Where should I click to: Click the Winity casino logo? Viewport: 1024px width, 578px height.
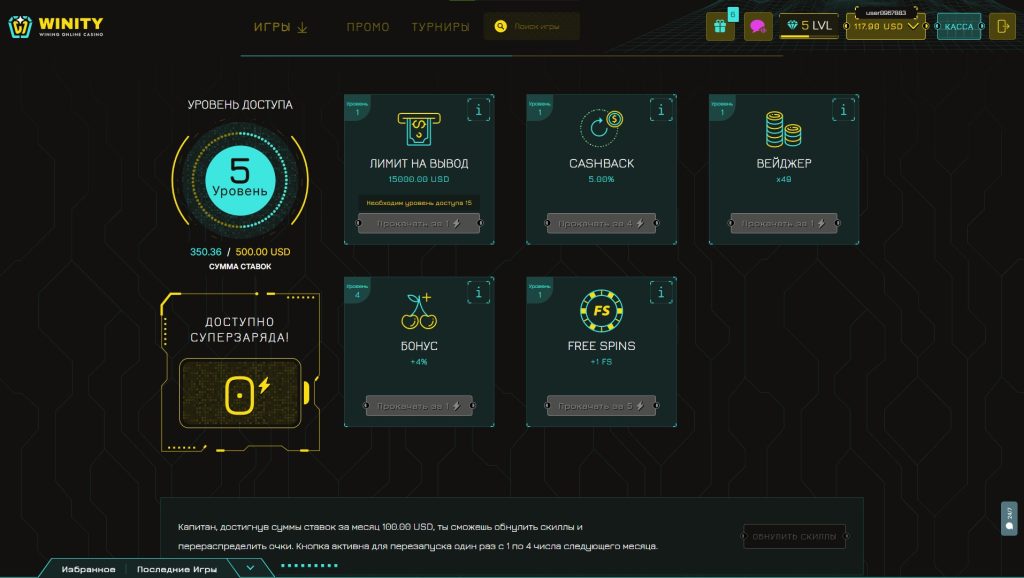click(x=56, y=27)
